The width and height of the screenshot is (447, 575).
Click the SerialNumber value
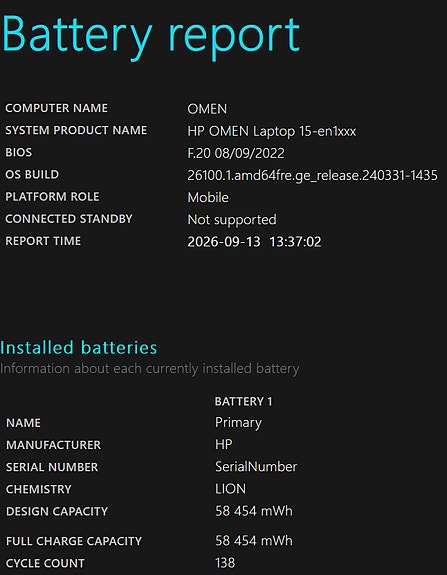coord(256,467)
